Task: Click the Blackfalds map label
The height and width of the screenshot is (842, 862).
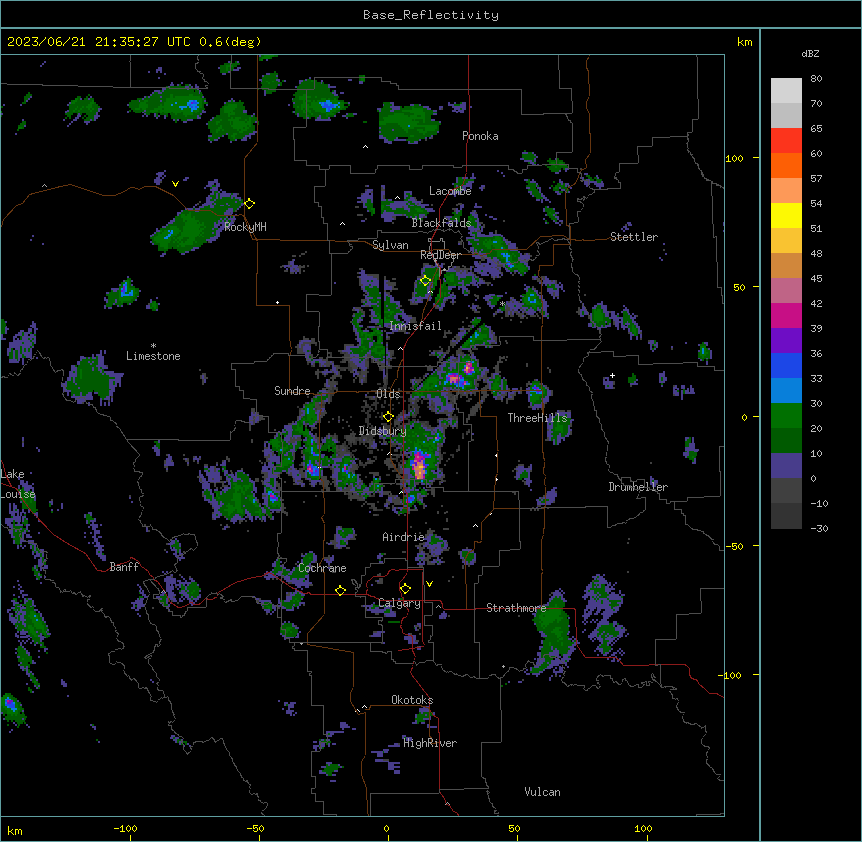Action: pyautogui.click(x=441, y=223)
